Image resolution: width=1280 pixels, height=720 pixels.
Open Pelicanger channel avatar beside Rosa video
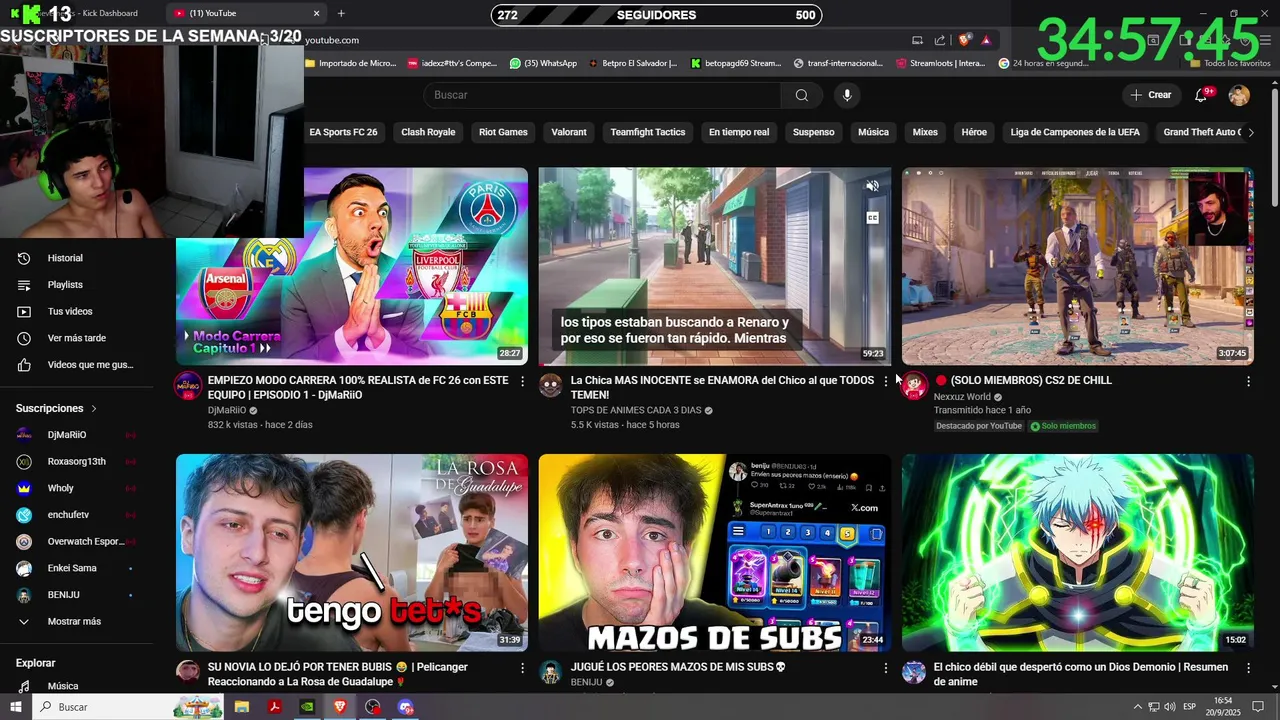click(188, 671)
